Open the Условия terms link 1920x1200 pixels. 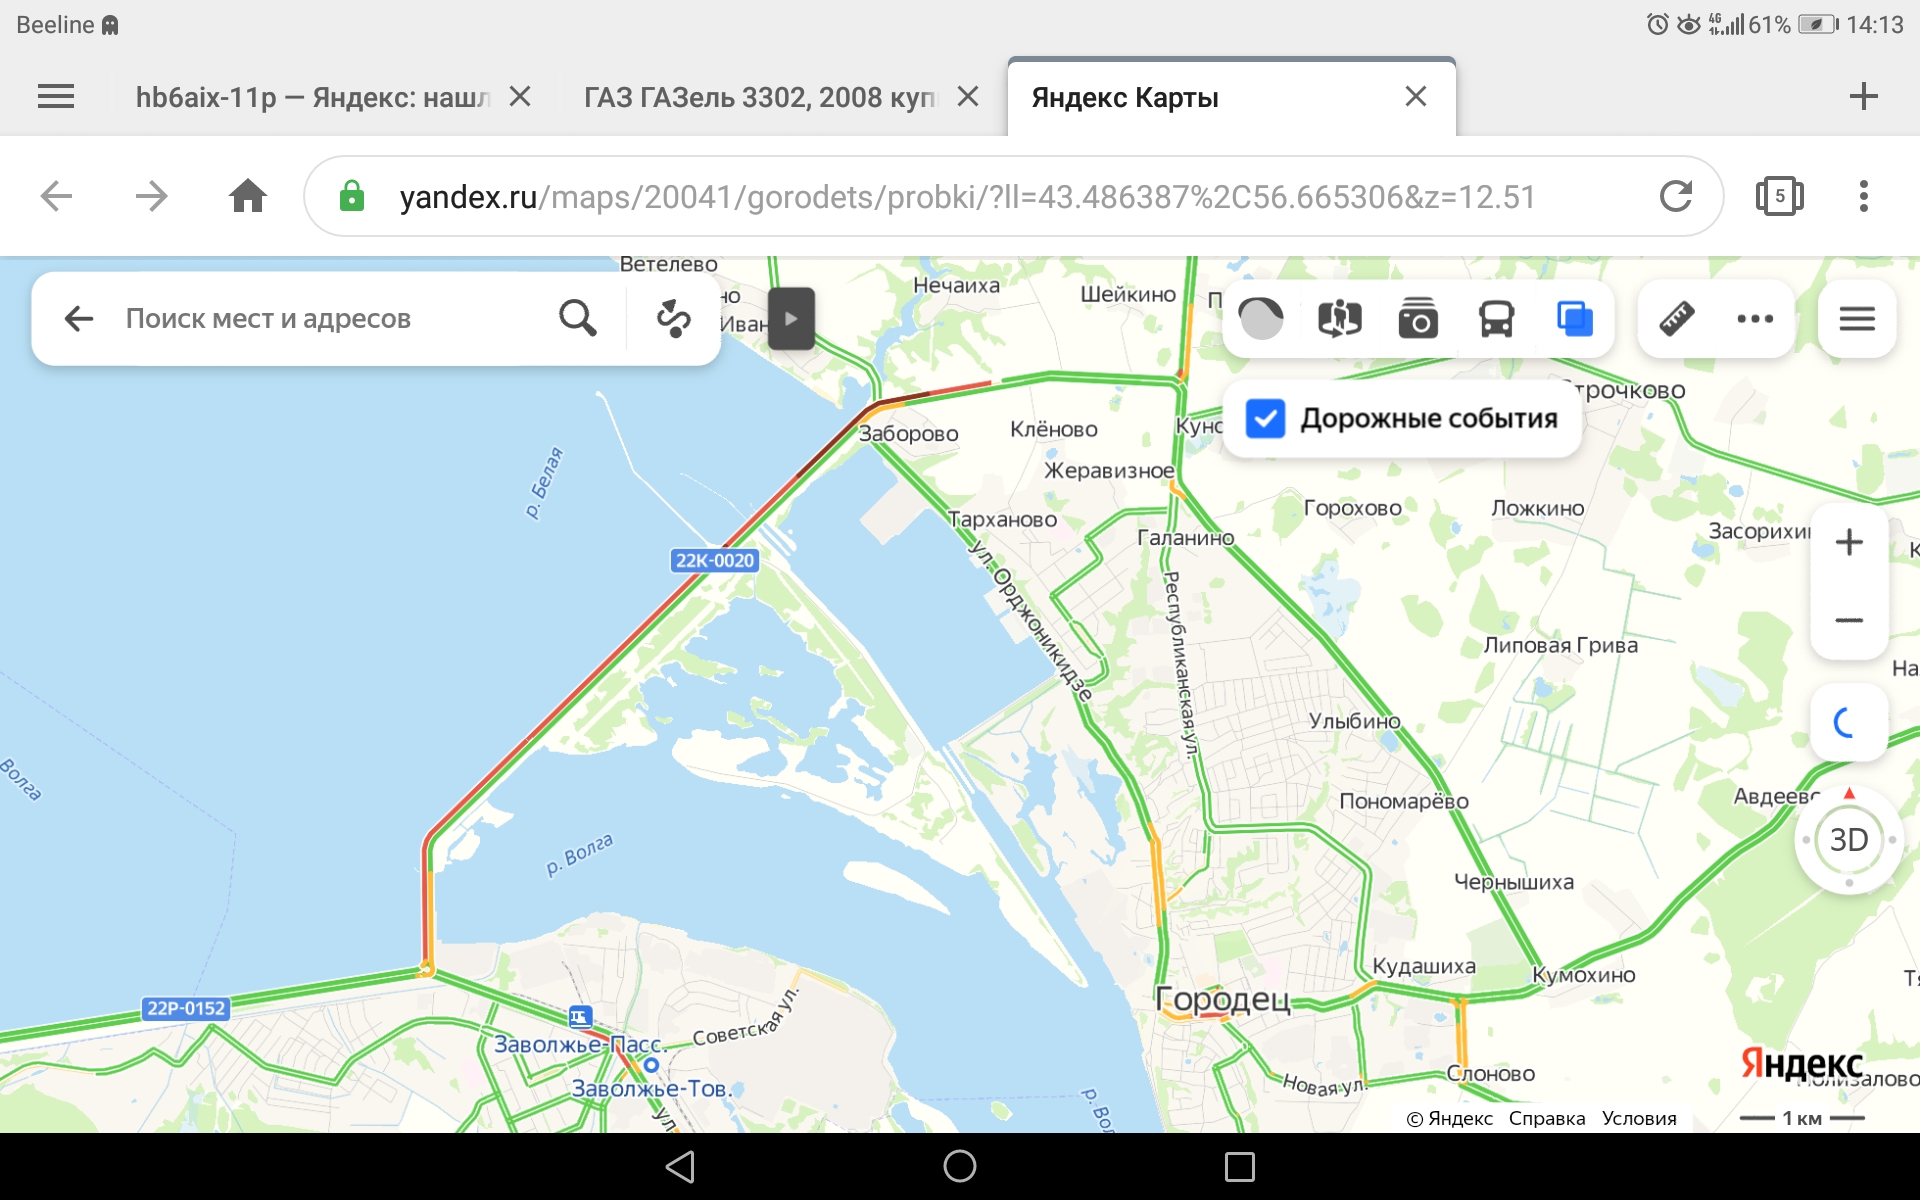click(x=1639, y=1118)
